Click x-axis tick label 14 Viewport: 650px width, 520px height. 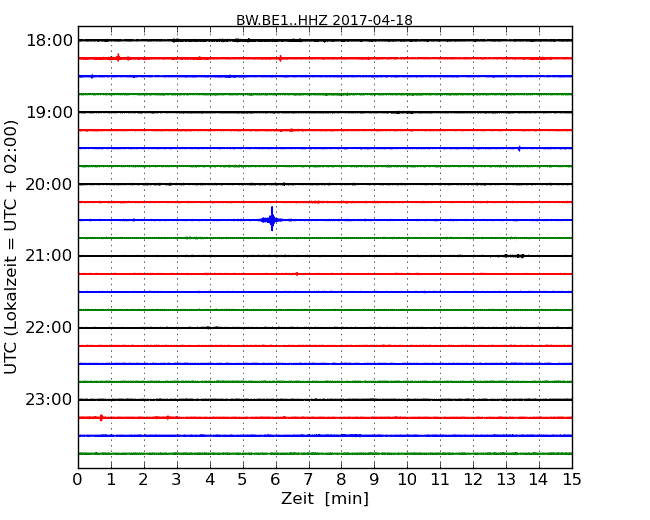538,480
